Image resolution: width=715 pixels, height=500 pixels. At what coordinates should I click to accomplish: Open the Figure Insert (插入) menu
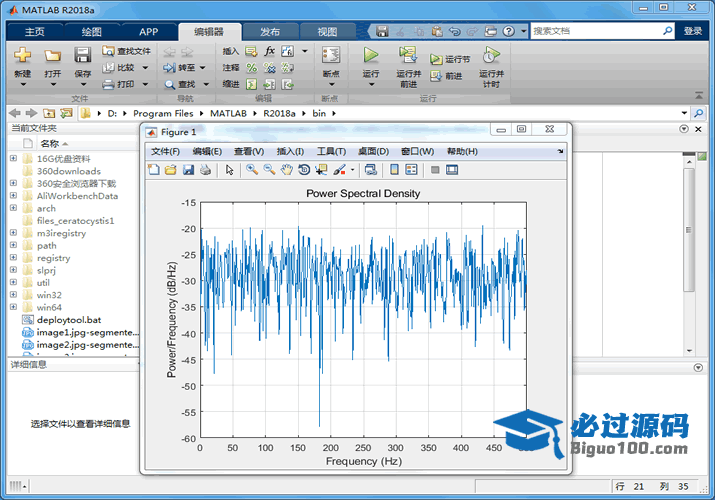pyautogui.click(x=290, y=151)
